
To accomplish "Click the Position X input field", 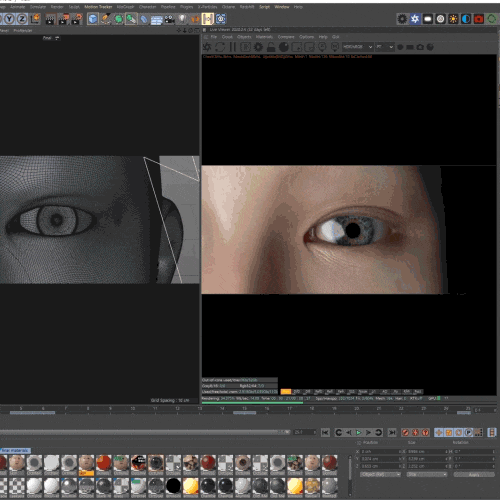I will pos(380,452).
